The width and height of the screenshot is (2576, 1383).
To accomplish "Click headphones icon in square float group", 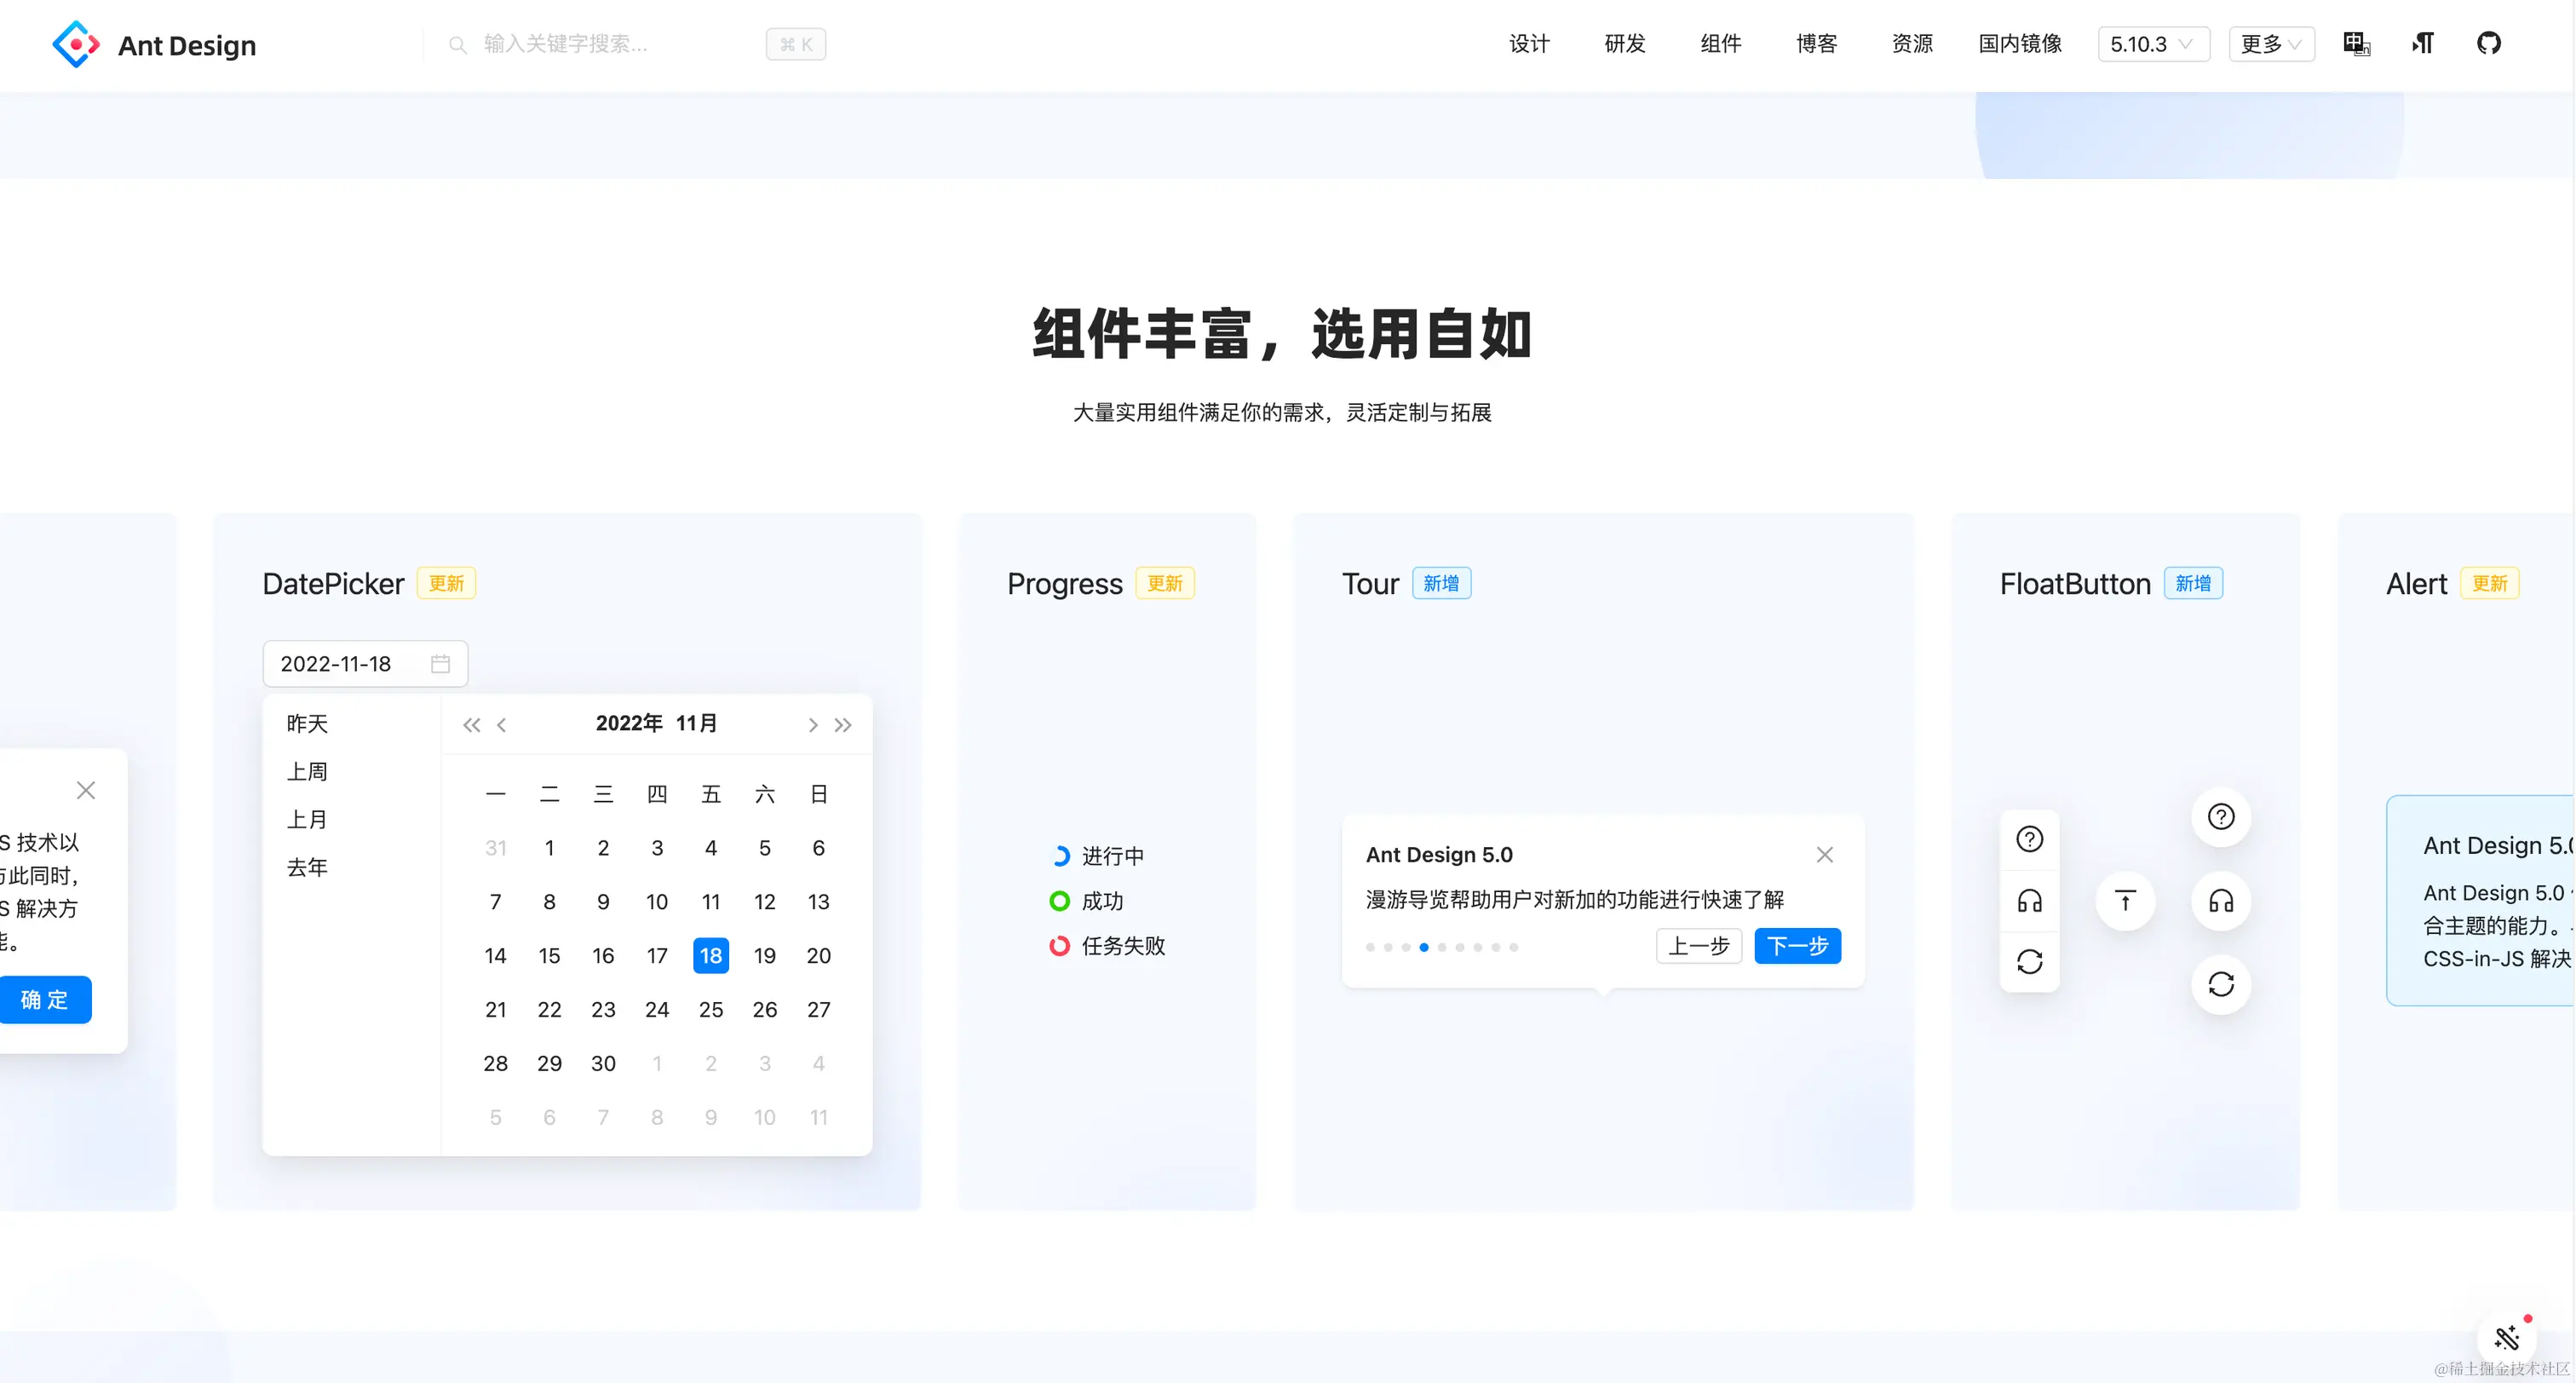I will pyautogui.click(x=2030, y=901).
